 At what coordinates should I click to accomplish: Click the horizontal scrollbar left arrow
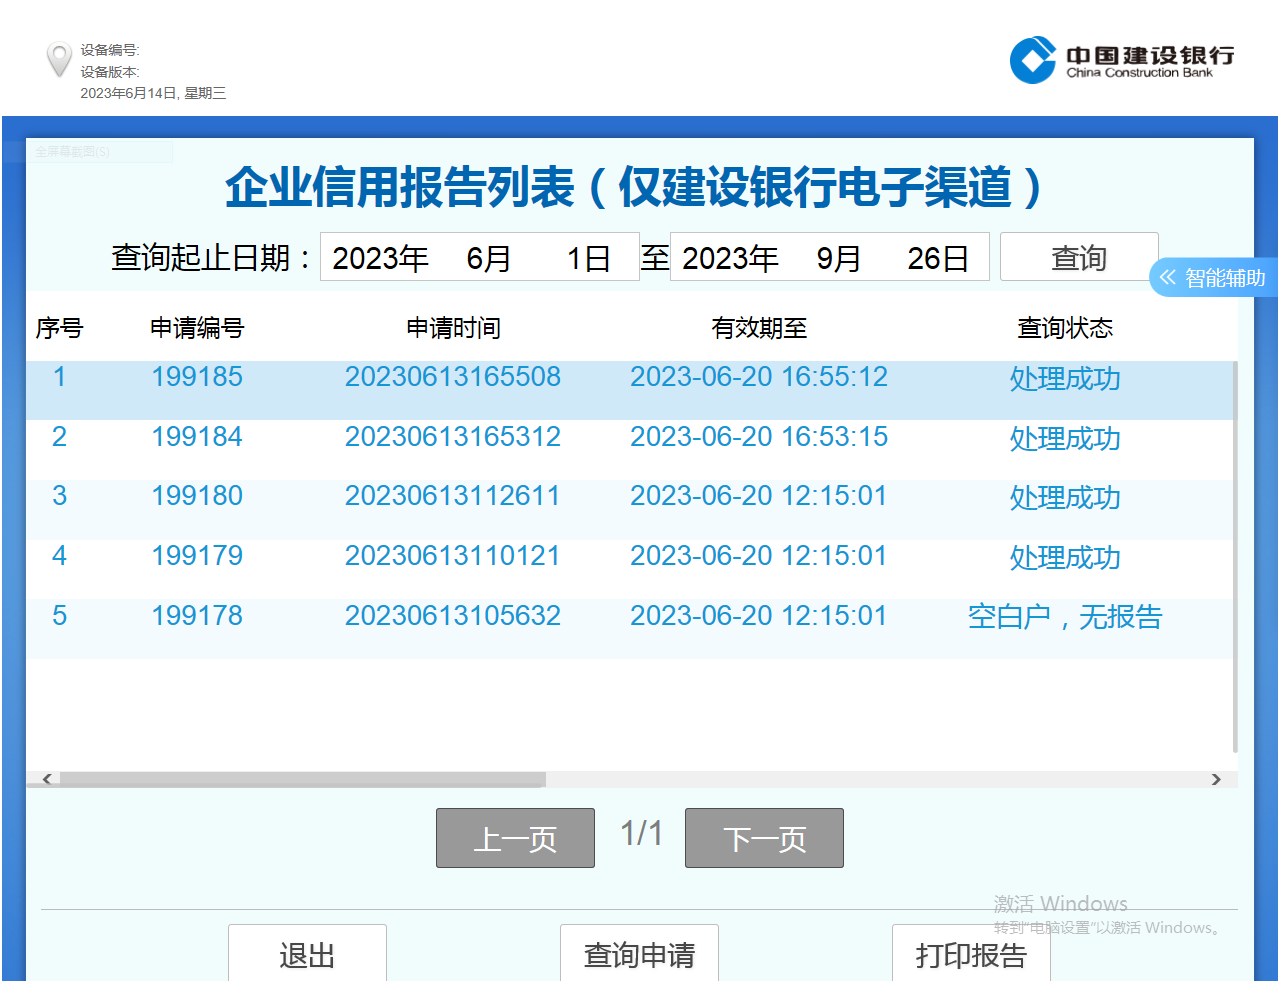(x=47, y=779)
